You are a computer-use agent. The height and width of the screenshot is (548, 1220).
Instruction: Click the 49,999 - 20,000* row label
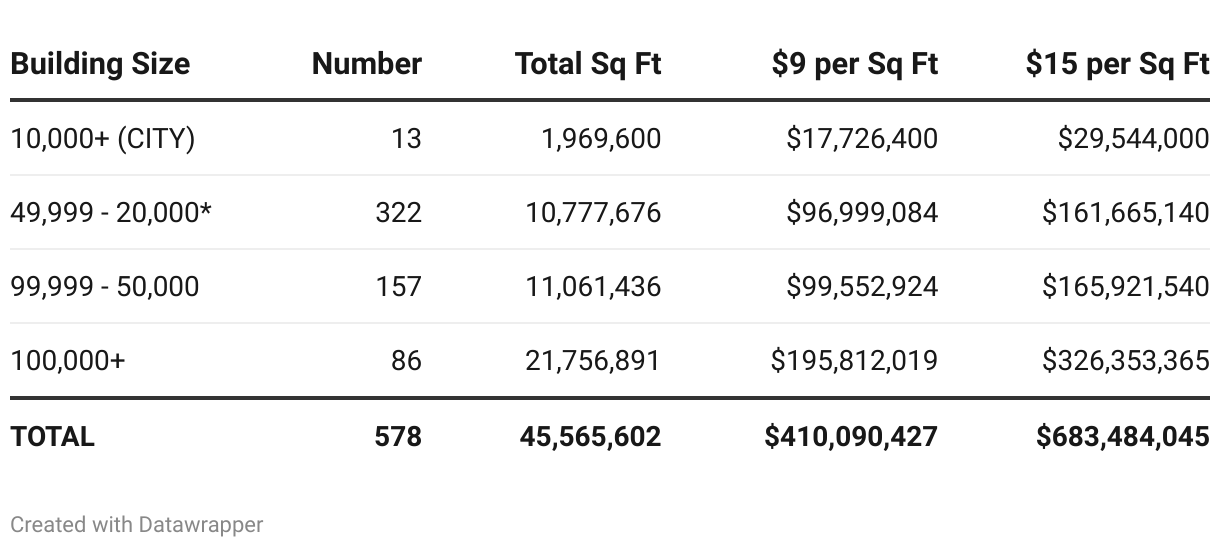point(111,212)
